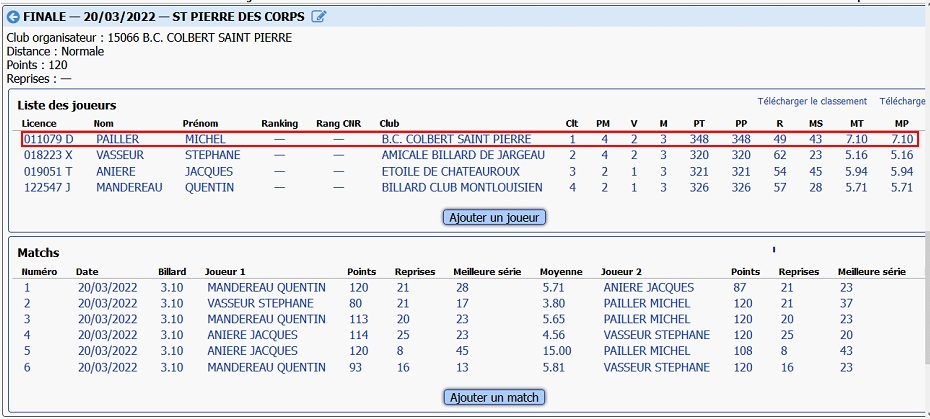Click the Ajouter un joueur button
Image resolution: width=930 pixels, height=419 pixels.
click(494, 217)
